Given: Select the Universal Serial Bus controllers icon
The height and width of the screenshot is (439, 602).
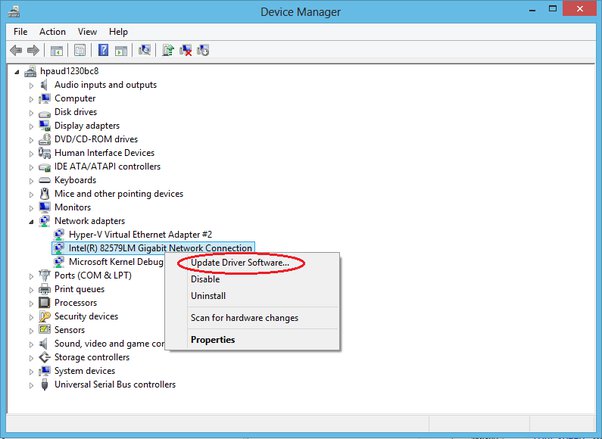Looking at the screenshot, I should 45,384.
